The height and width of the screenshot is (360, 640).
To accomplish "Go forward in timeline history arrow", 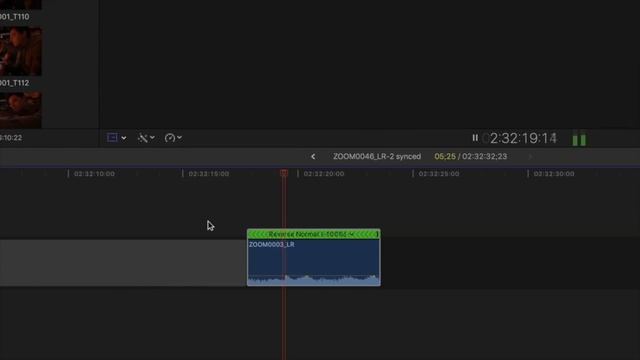I will (x=530, y=156).
